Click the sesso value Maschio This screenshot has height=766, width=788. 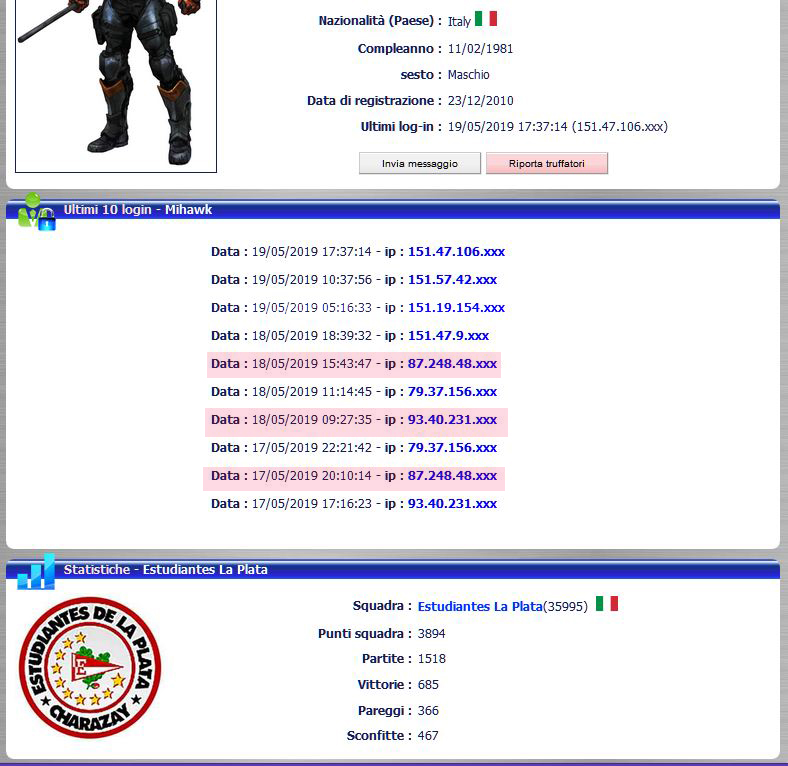[468, 74]
